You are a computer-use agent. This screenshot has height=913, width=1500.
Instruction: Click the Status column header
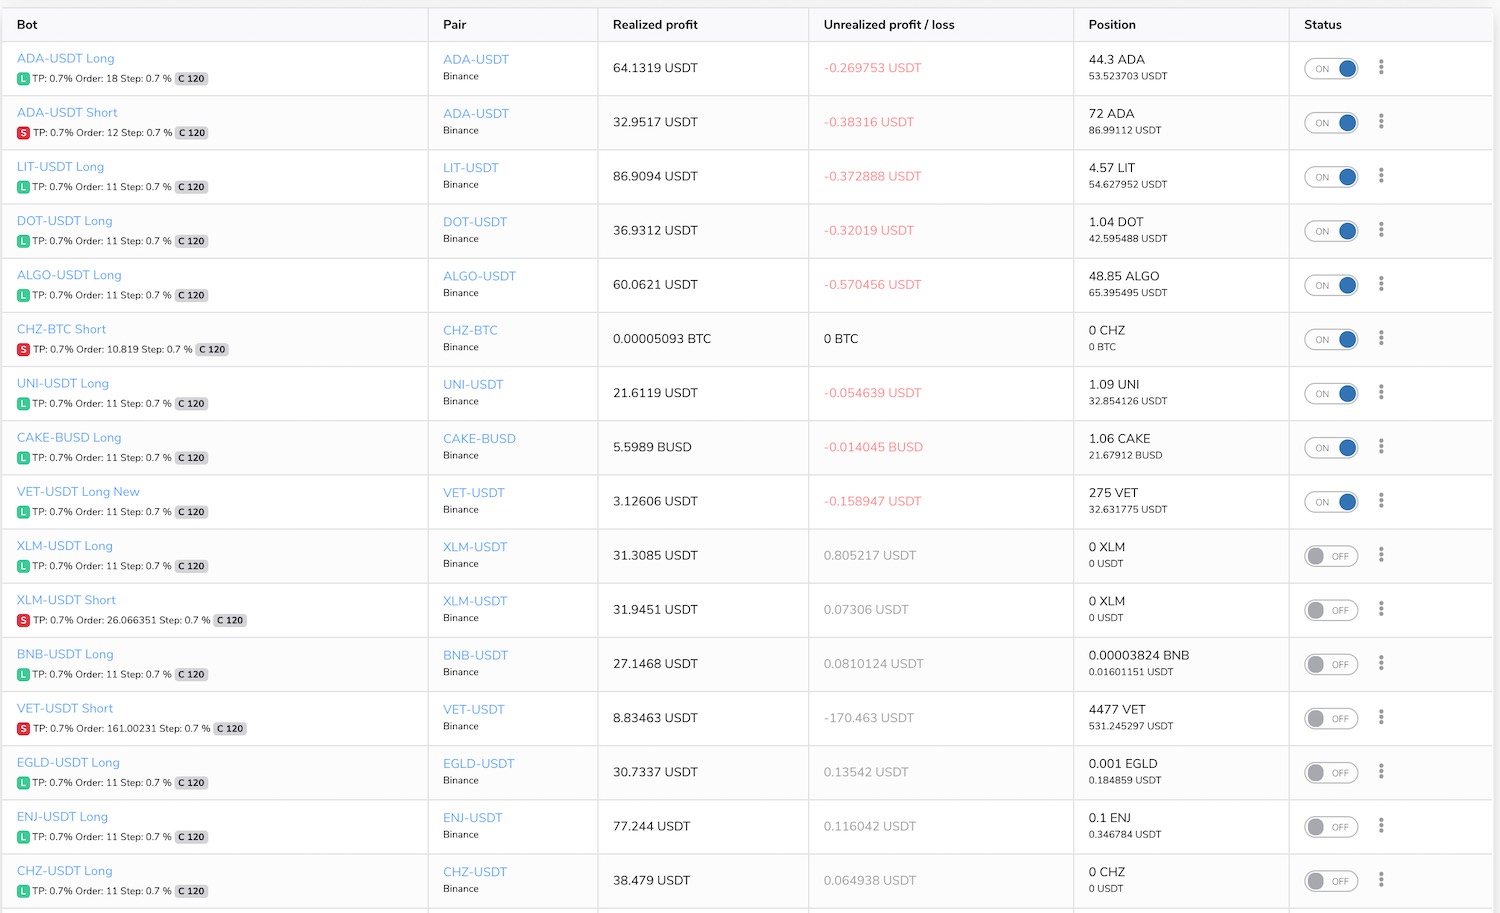(1322, 25)
